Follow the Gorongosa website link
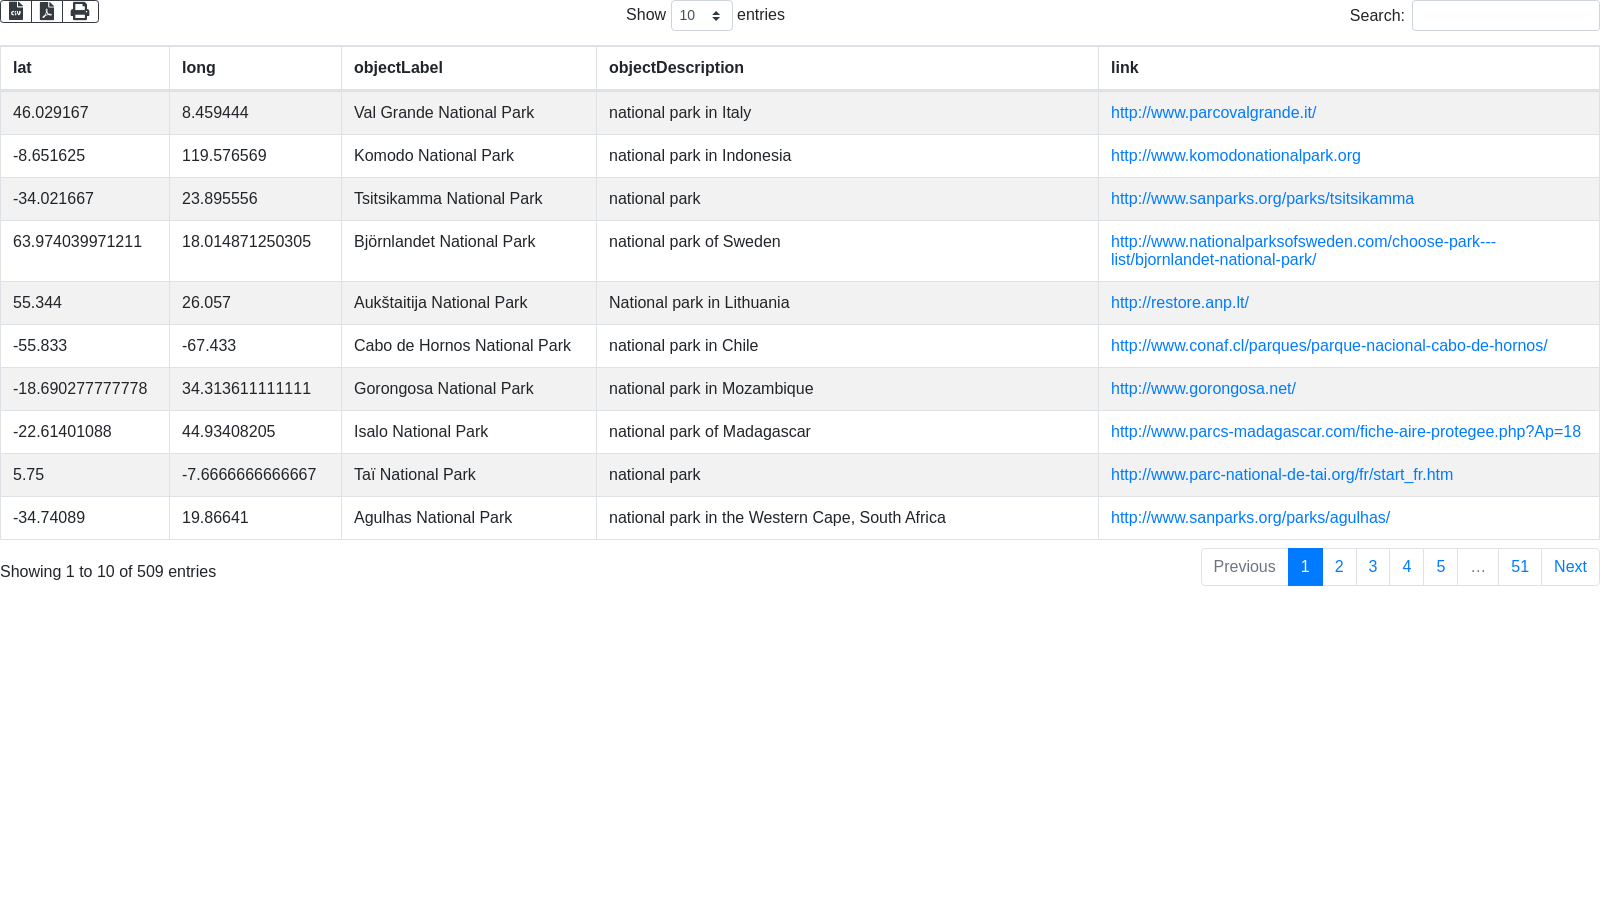This screenshot has height=900, width=1600. click(x=1203, y=389)
